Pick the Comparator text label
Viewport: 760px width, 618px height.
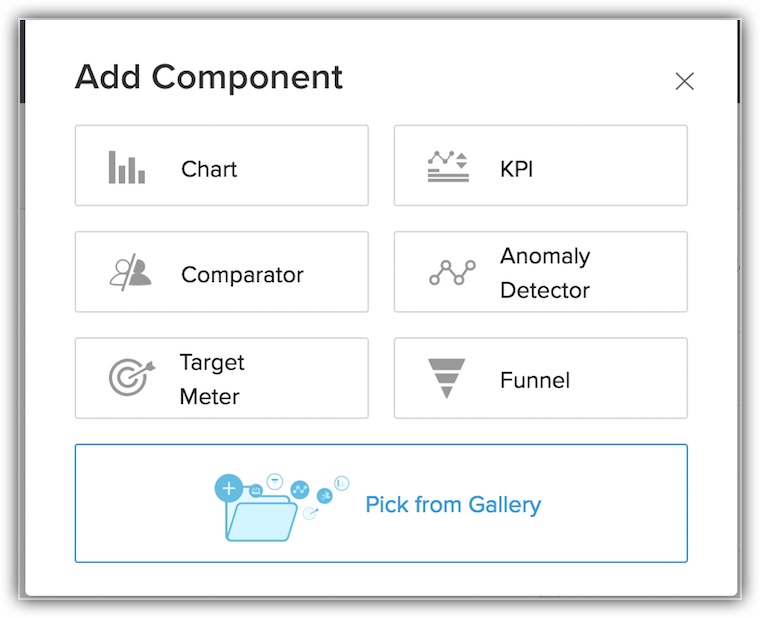(242, 275)
